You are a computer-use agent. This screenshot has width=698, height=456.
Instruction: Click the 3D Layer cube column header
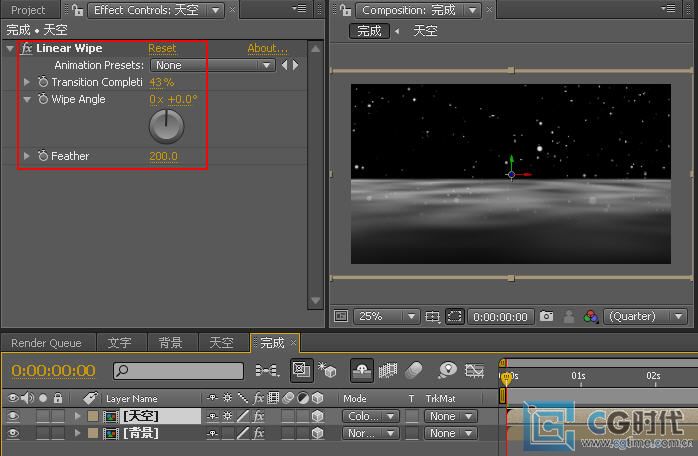[x=317, y=398]
